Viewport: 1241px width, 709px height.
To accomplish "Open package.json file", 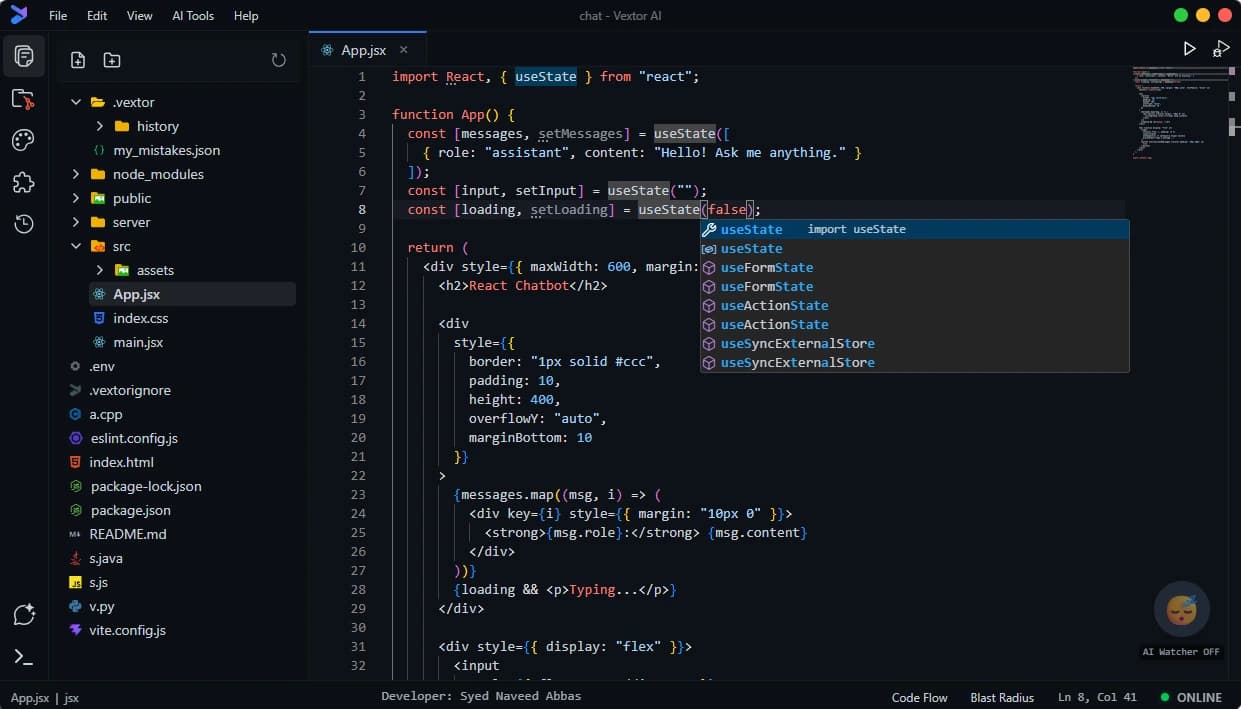I will click(x=130, y=510).
